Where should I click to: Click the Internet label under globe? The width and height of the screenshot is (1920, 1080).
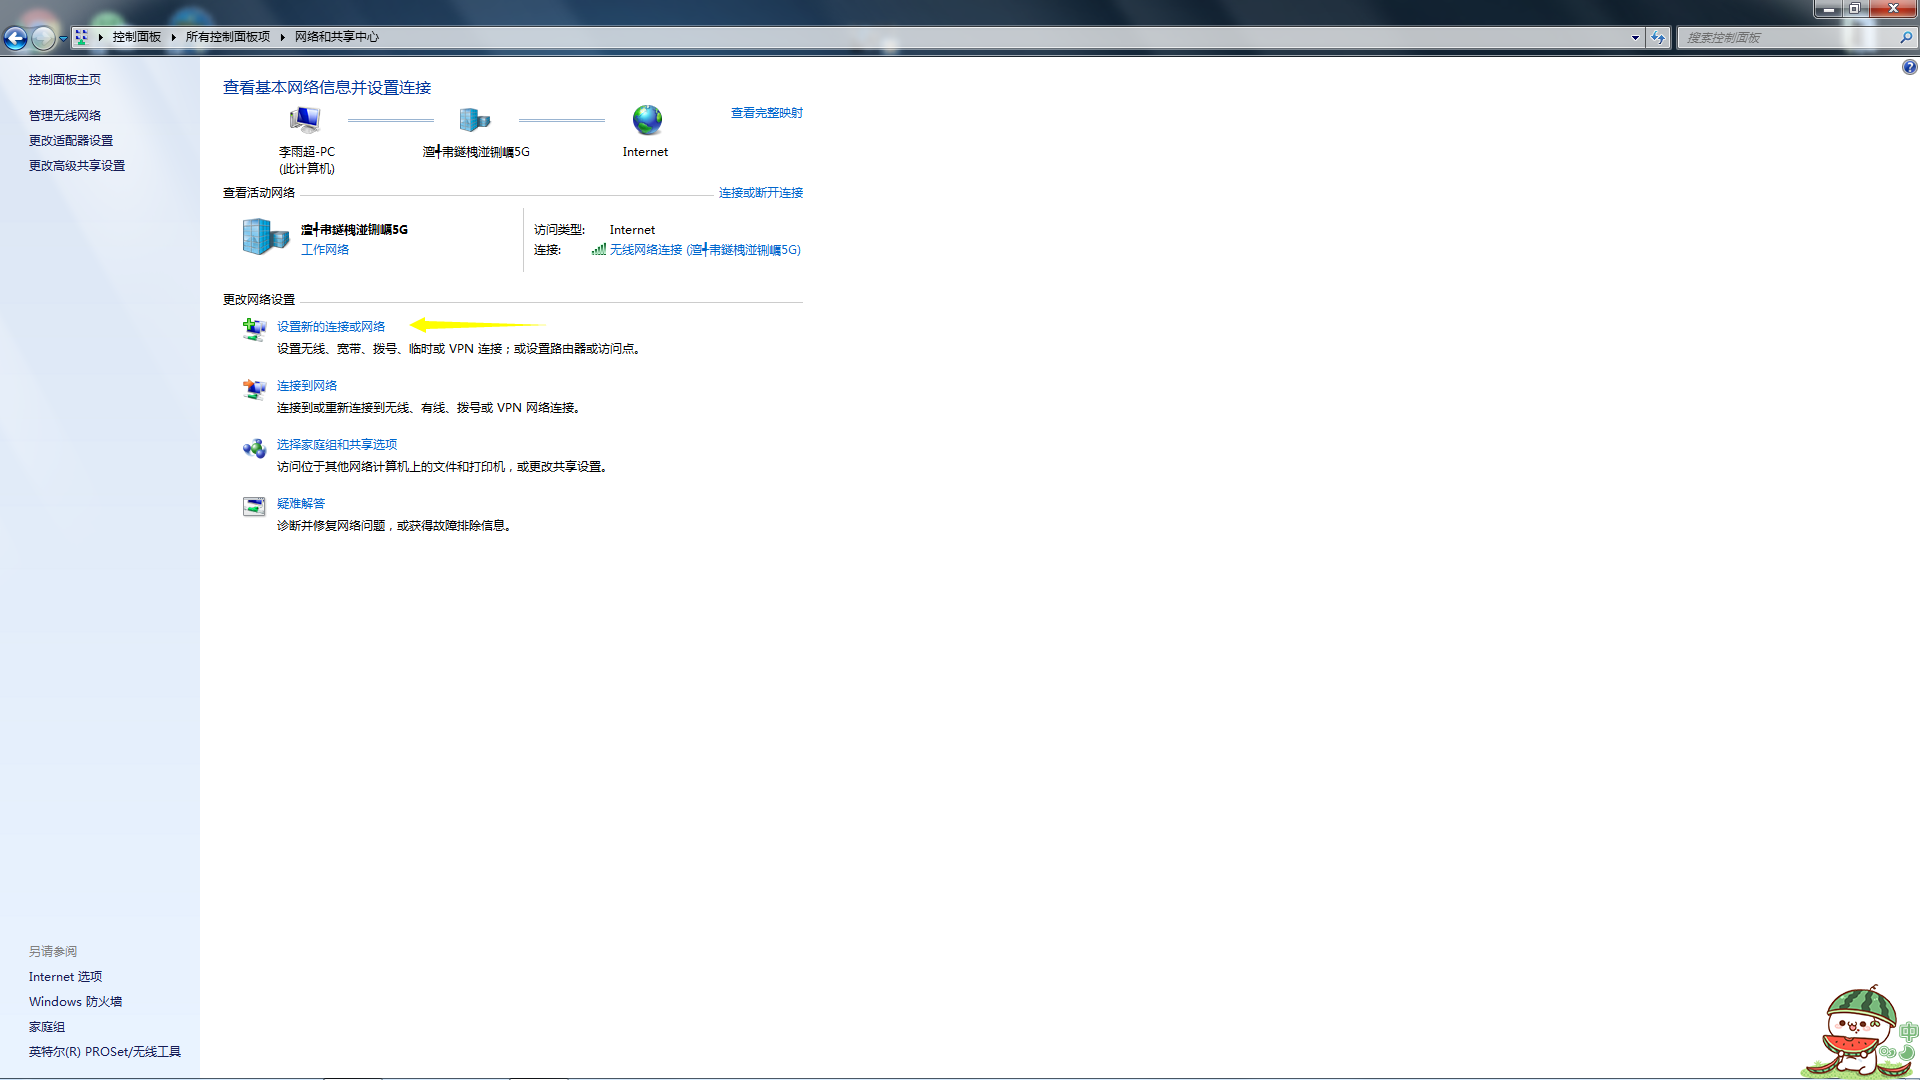[645, 152]
